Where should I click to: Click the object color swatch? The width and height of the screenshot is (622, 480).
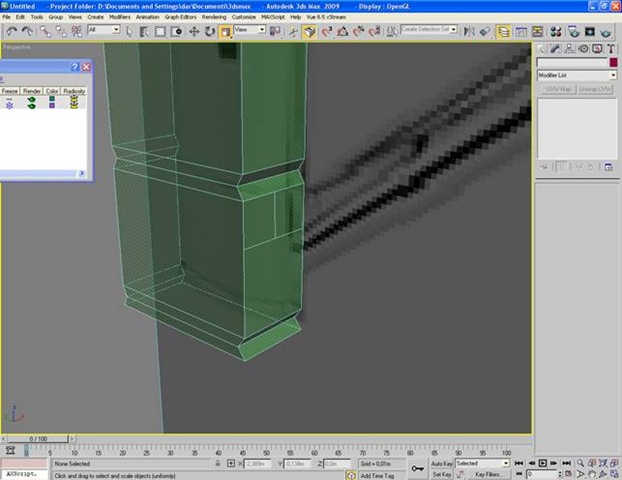612,63
